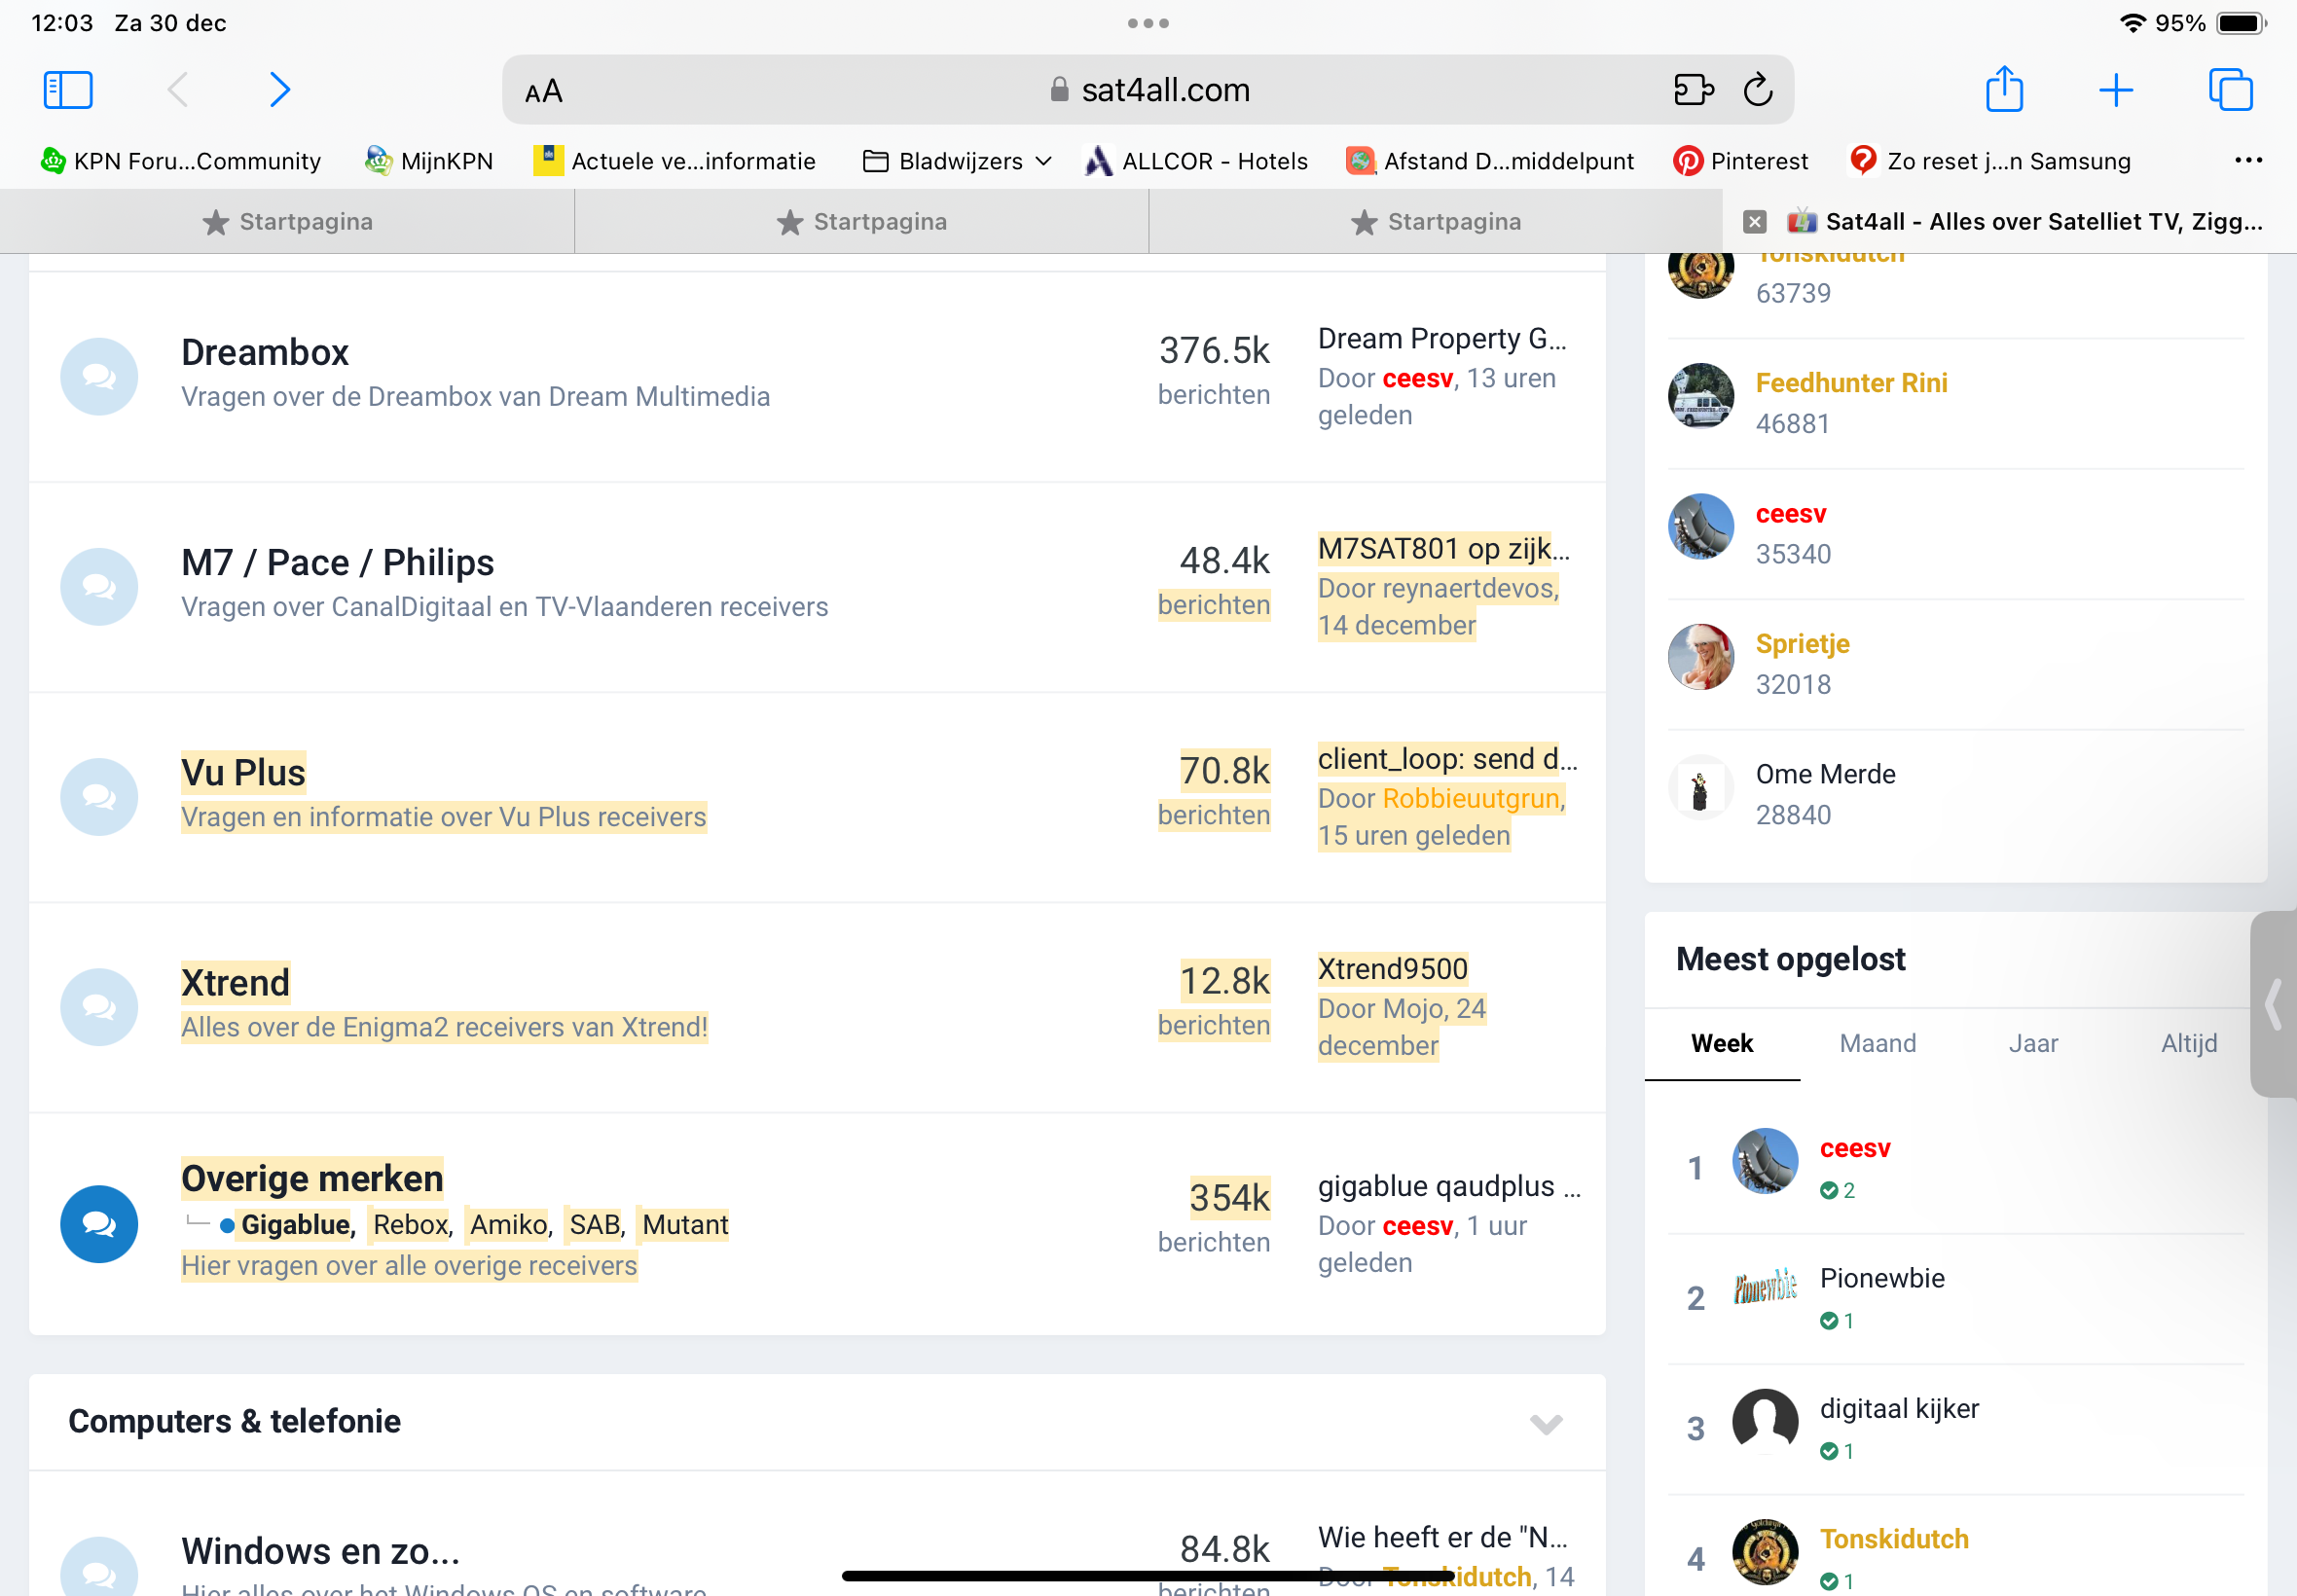Pull out the side handle on right edge

coord(2274,1004)
